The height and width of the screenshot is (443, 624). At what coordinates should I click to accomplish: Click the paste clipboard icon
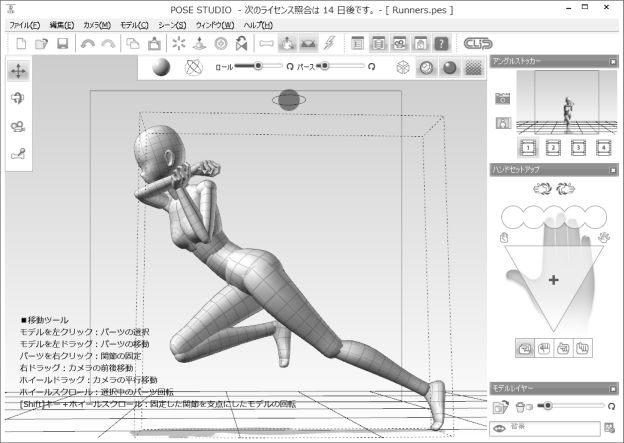pos(154,43)
